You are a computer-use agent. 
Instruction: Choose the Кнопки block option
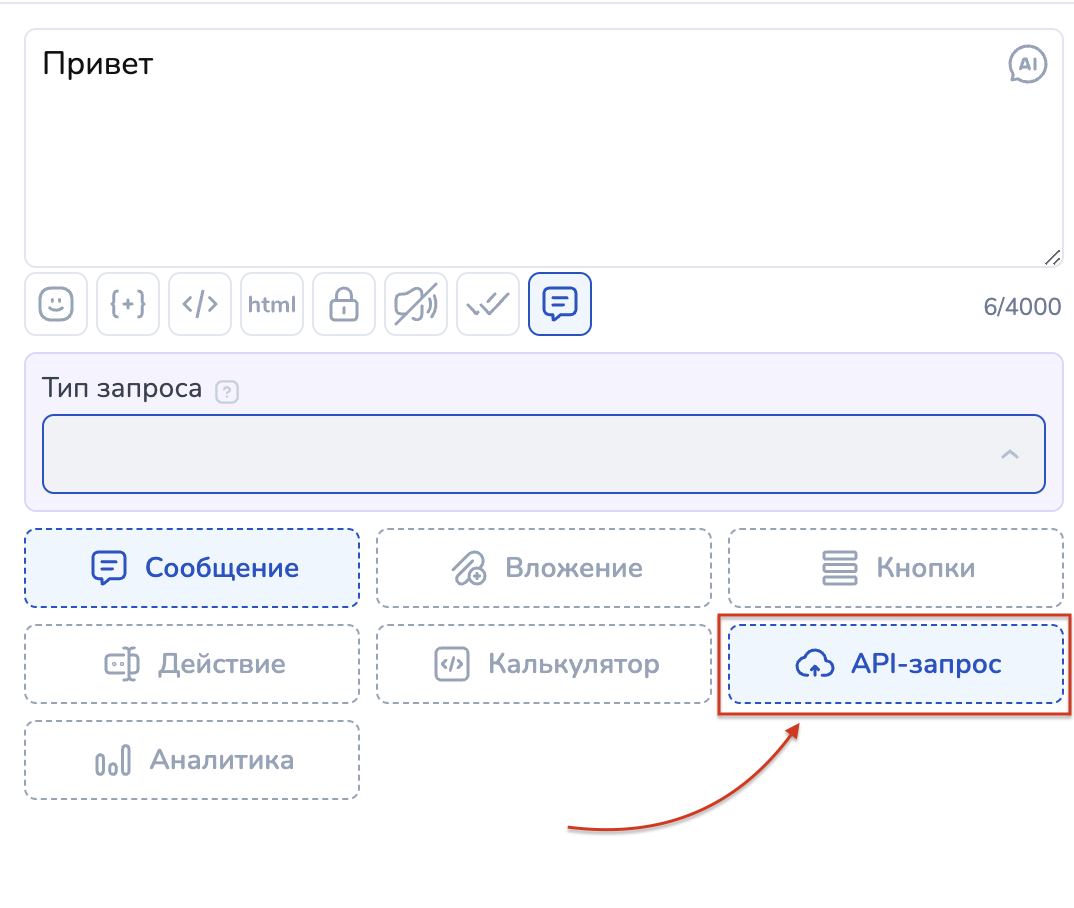click(x=895, y=568)
